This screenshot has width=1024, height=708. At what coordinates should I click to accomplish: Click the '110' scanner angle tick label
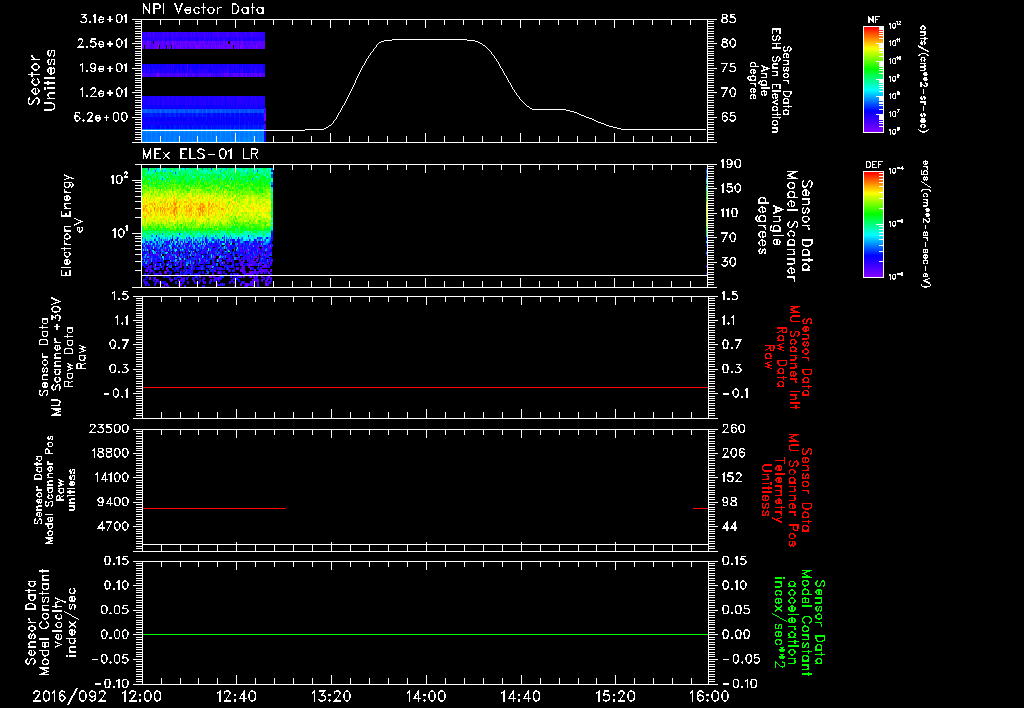(x=731, y=213)
